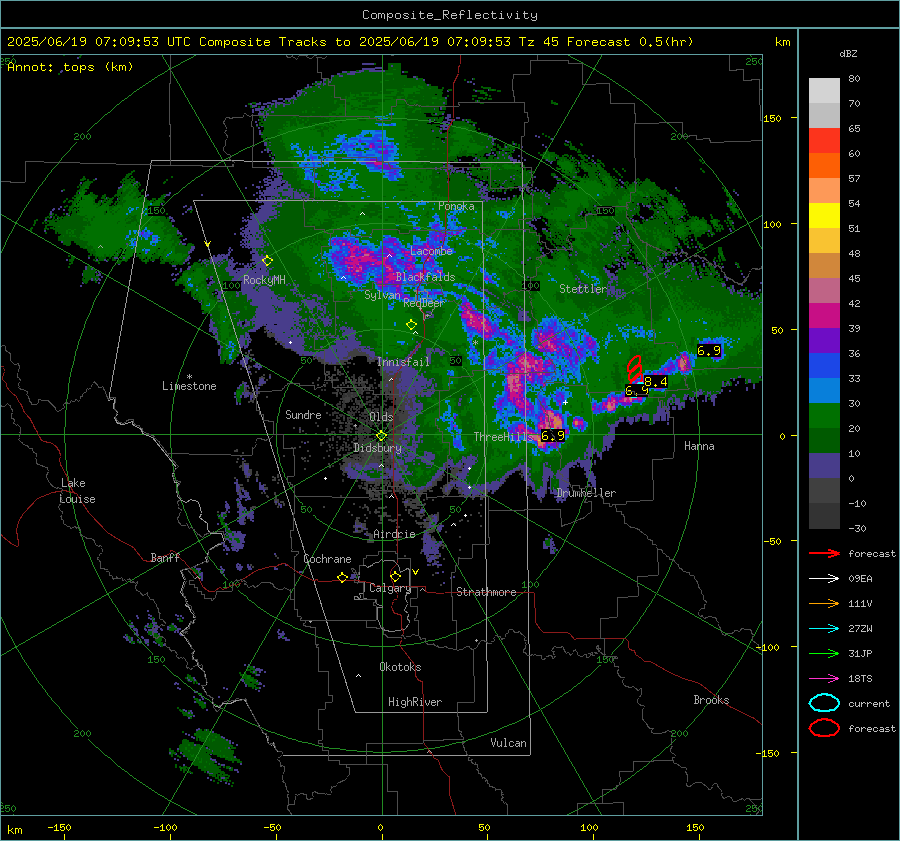
Task: Select the light gray 80 dBZ swatch
Action: pyautogui.click(x=824, y=90)
